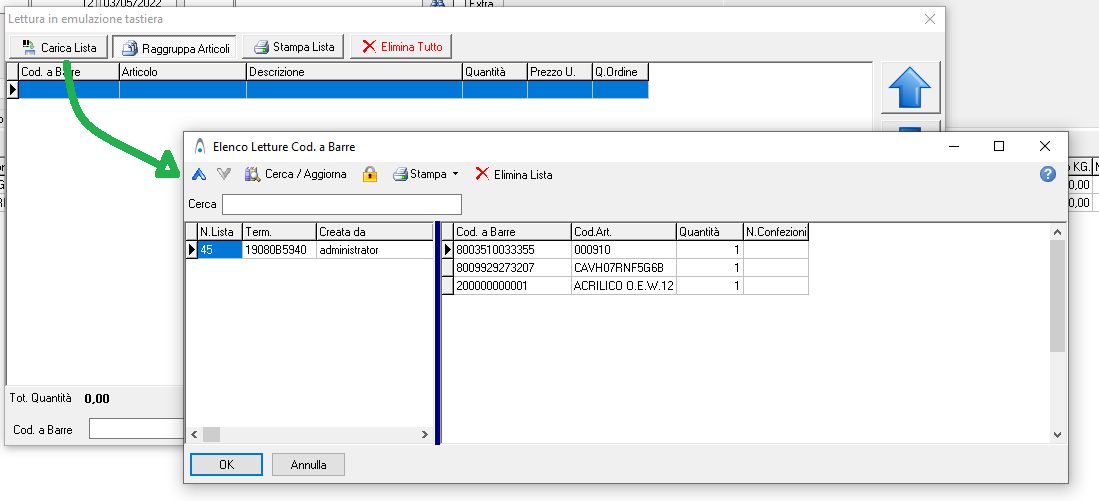Click the blue up arrow in Elenco toolbar

199,174
